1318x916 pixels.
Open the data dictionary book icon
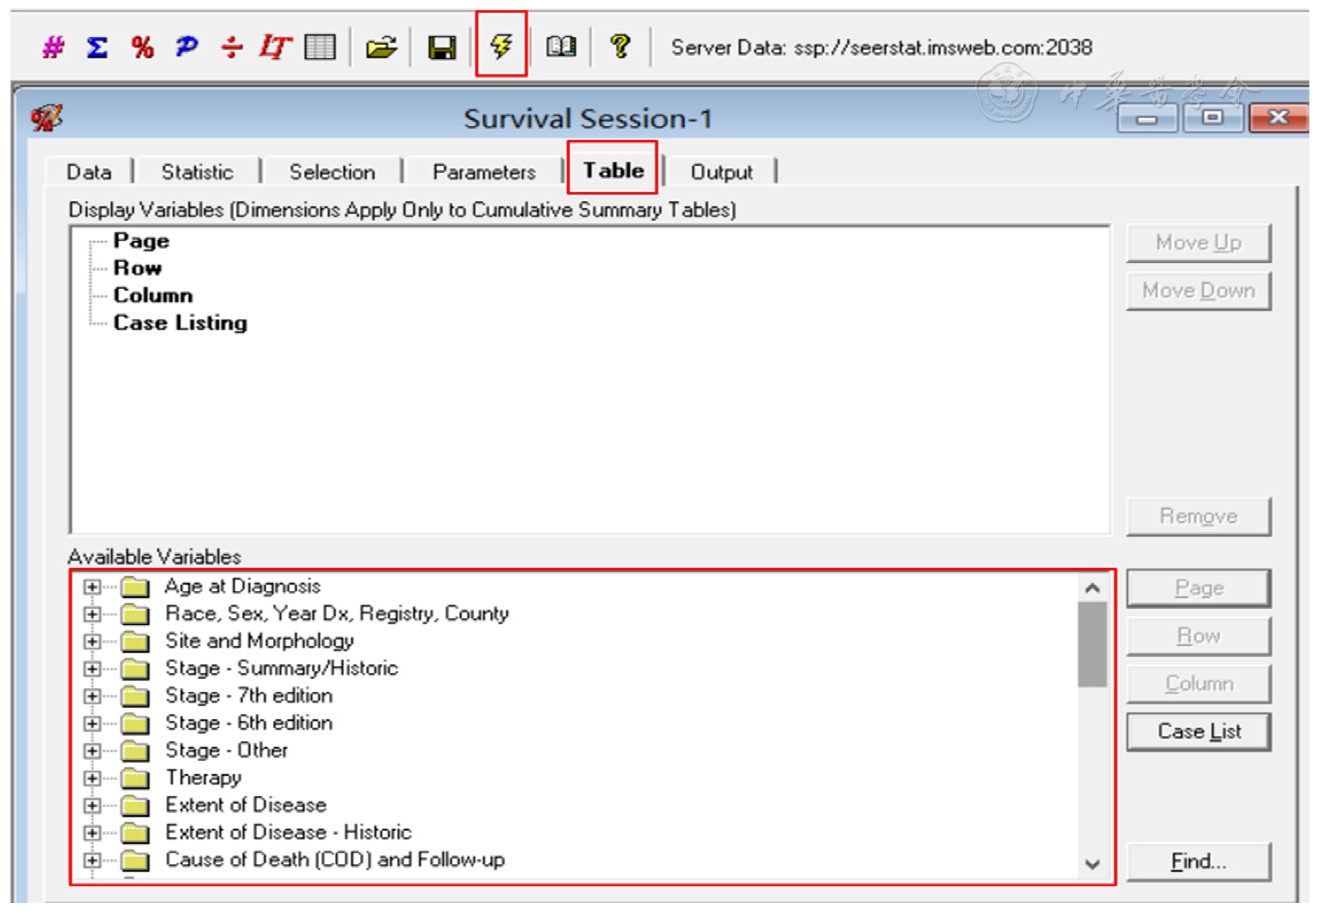click(x=561, y=47)
